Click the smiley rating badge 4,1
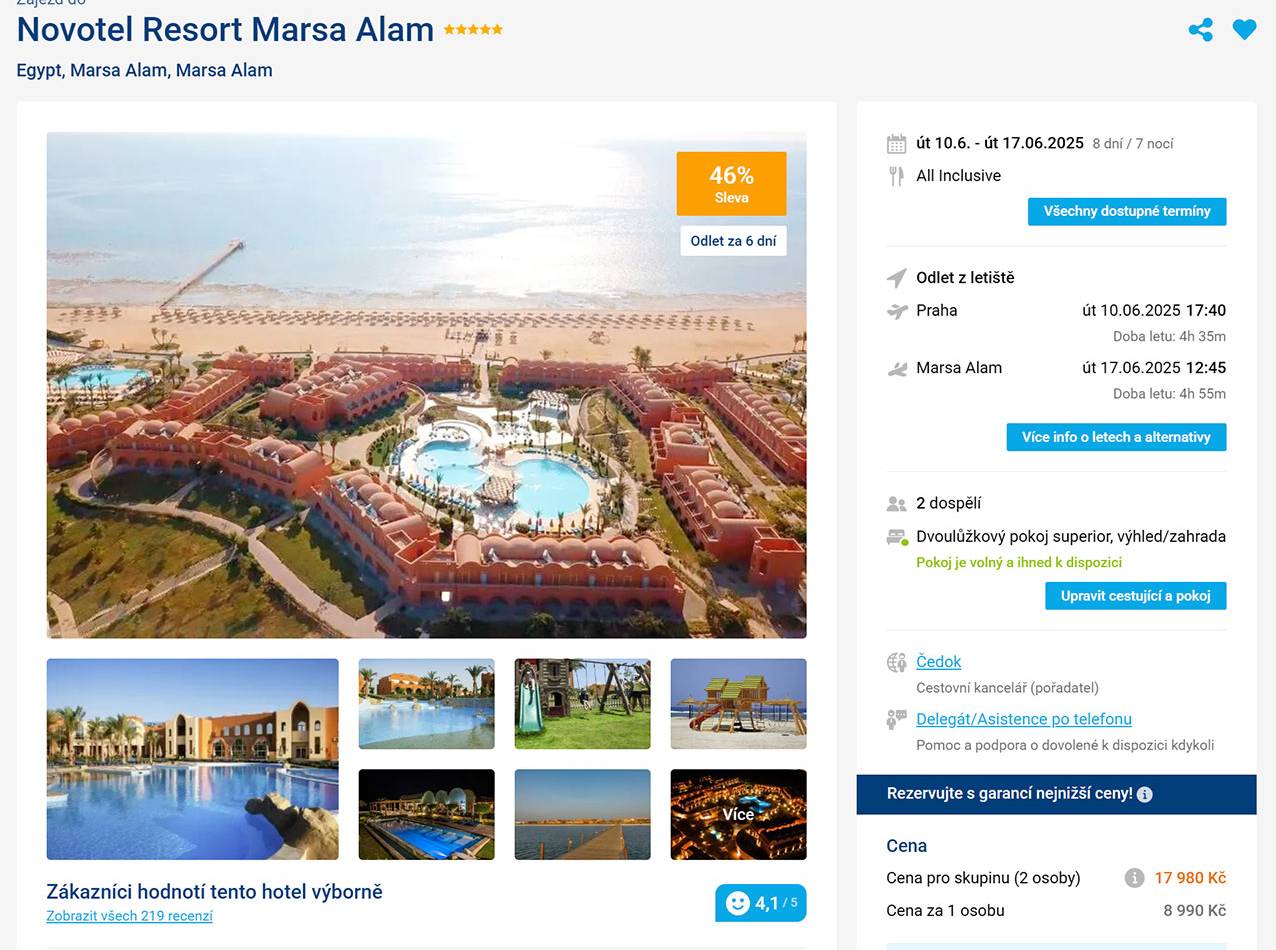The image size is (1276, 950). pos(760,903)
